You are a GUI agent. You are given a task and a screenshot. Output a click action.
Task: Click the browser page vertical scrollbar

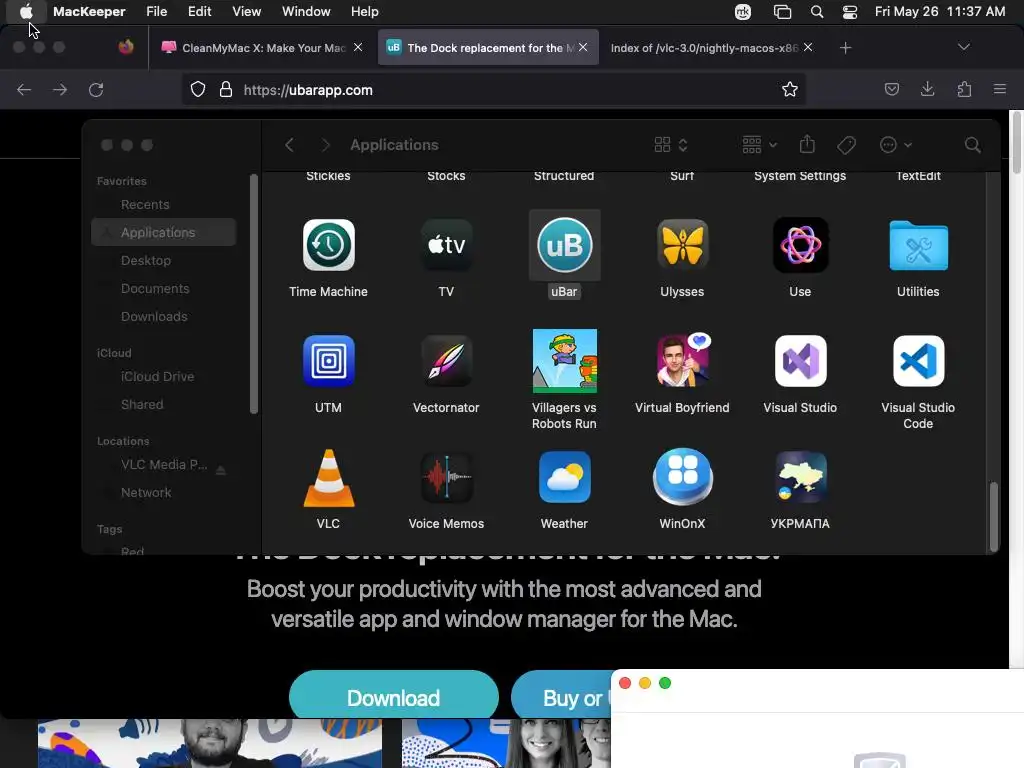[x=1016, y=142]
